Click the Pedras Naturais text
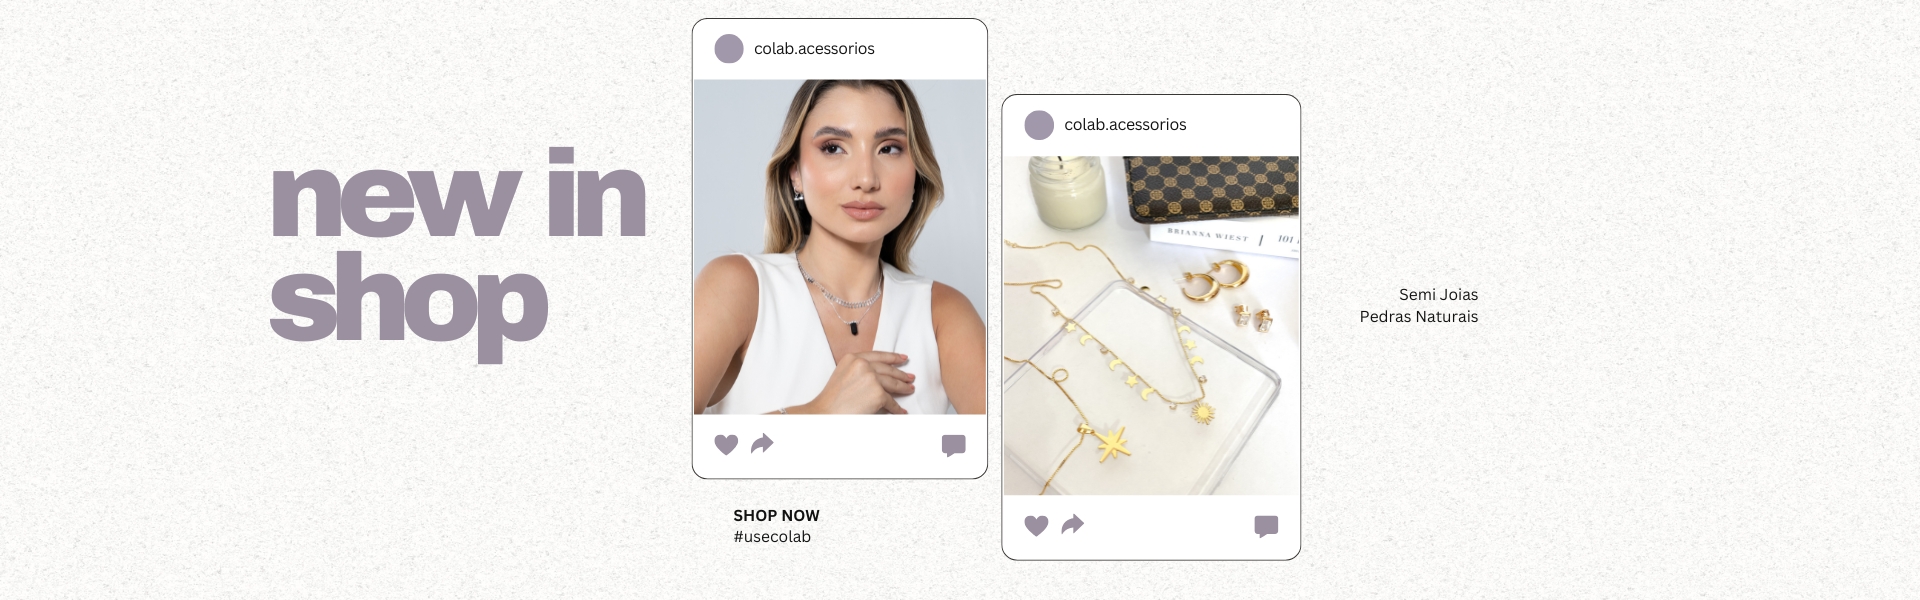 coord(1419,317)
